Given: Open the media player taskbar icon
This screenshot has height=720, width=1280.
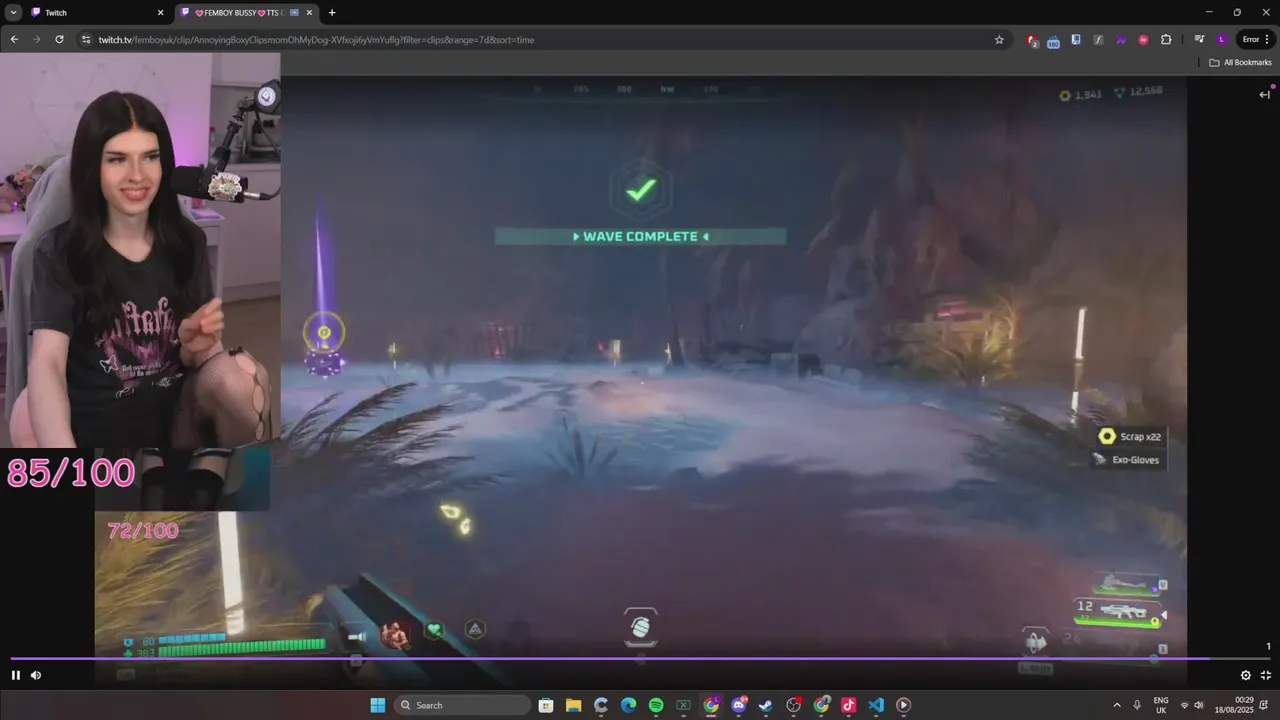Looking at the screenshot, I should 903,705.
